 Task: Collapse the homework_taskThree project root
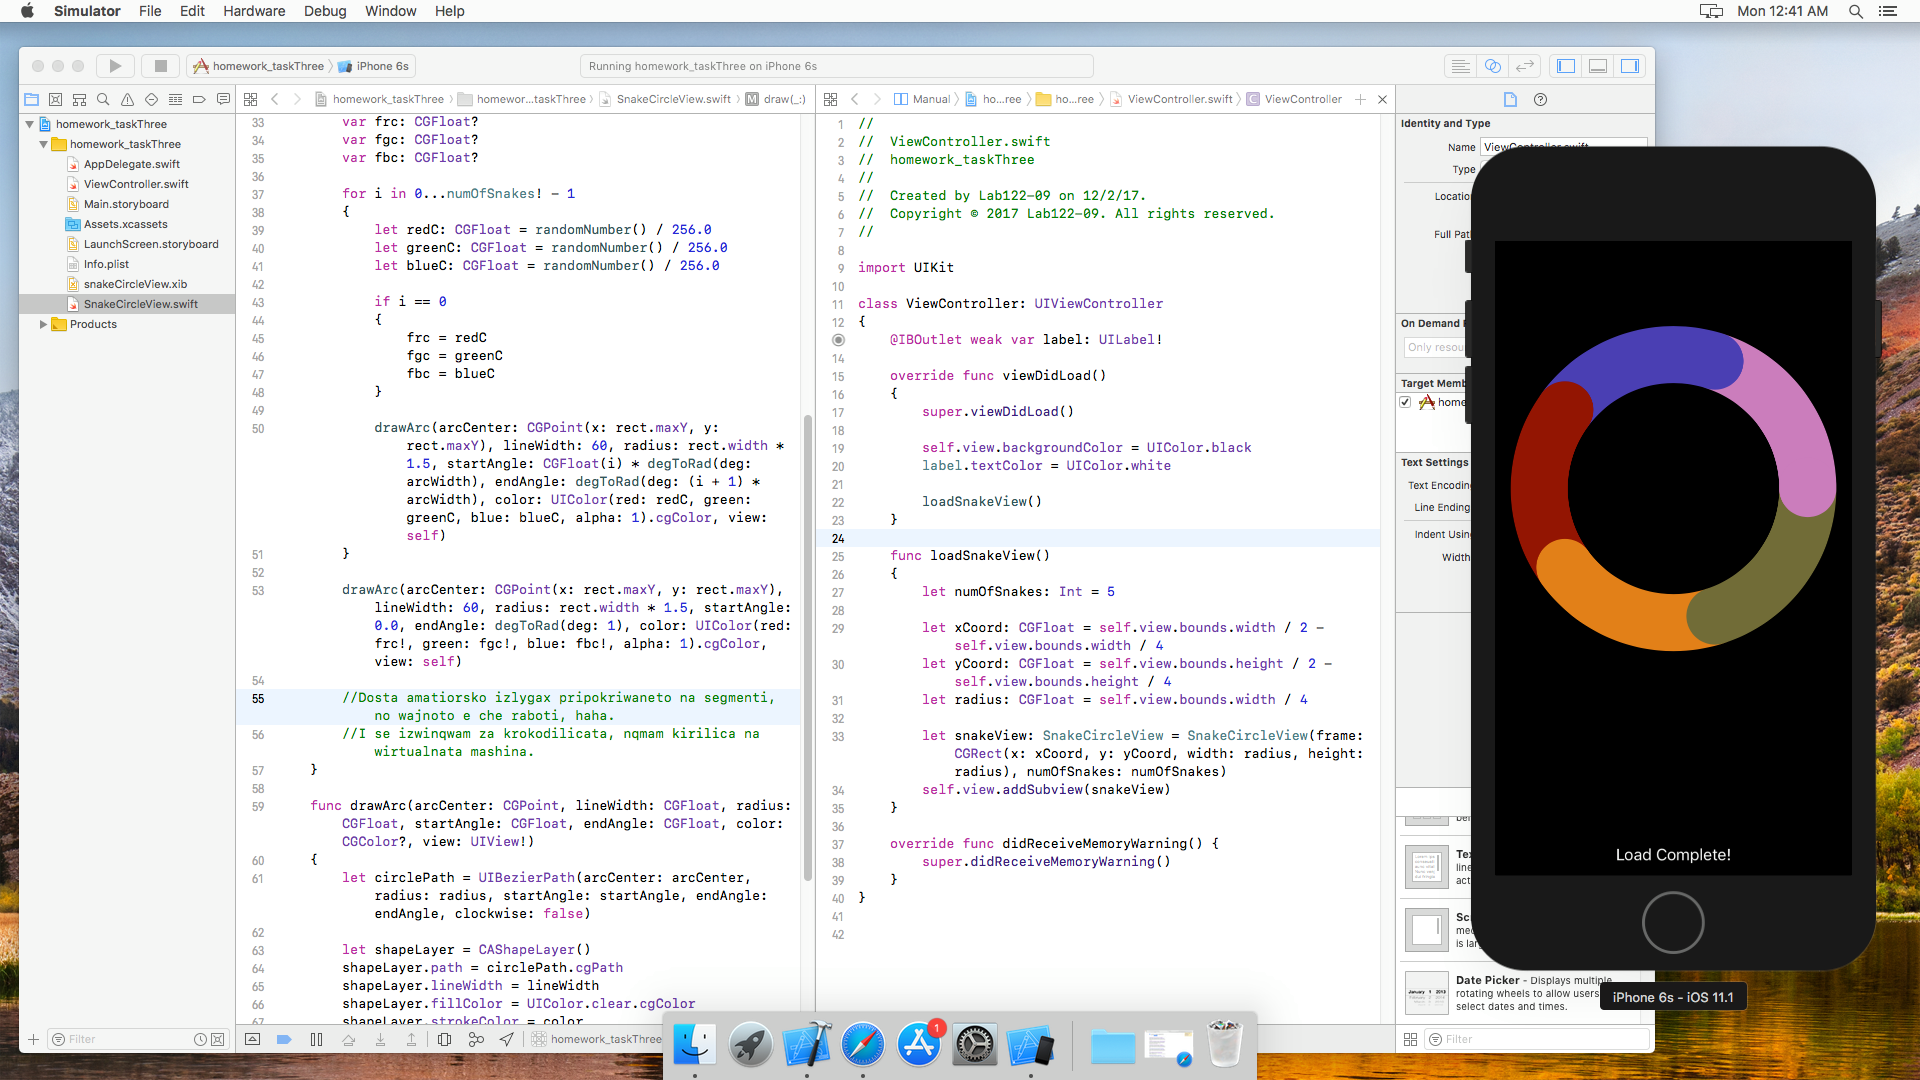click(29, 124)
